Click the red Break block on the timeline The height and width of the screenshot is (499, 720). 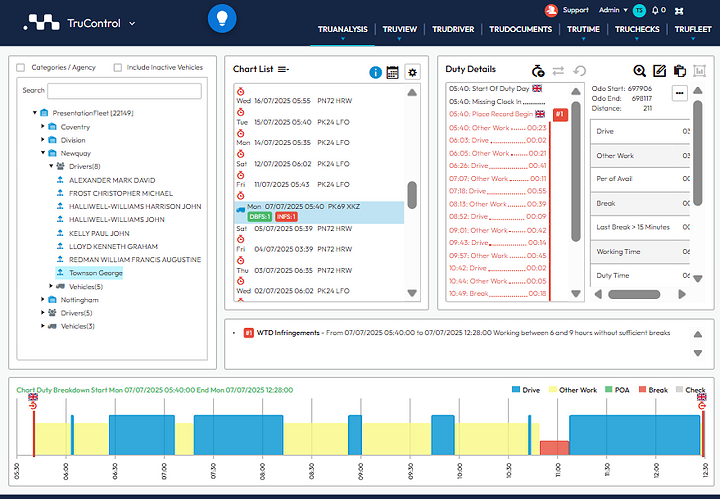554,448
